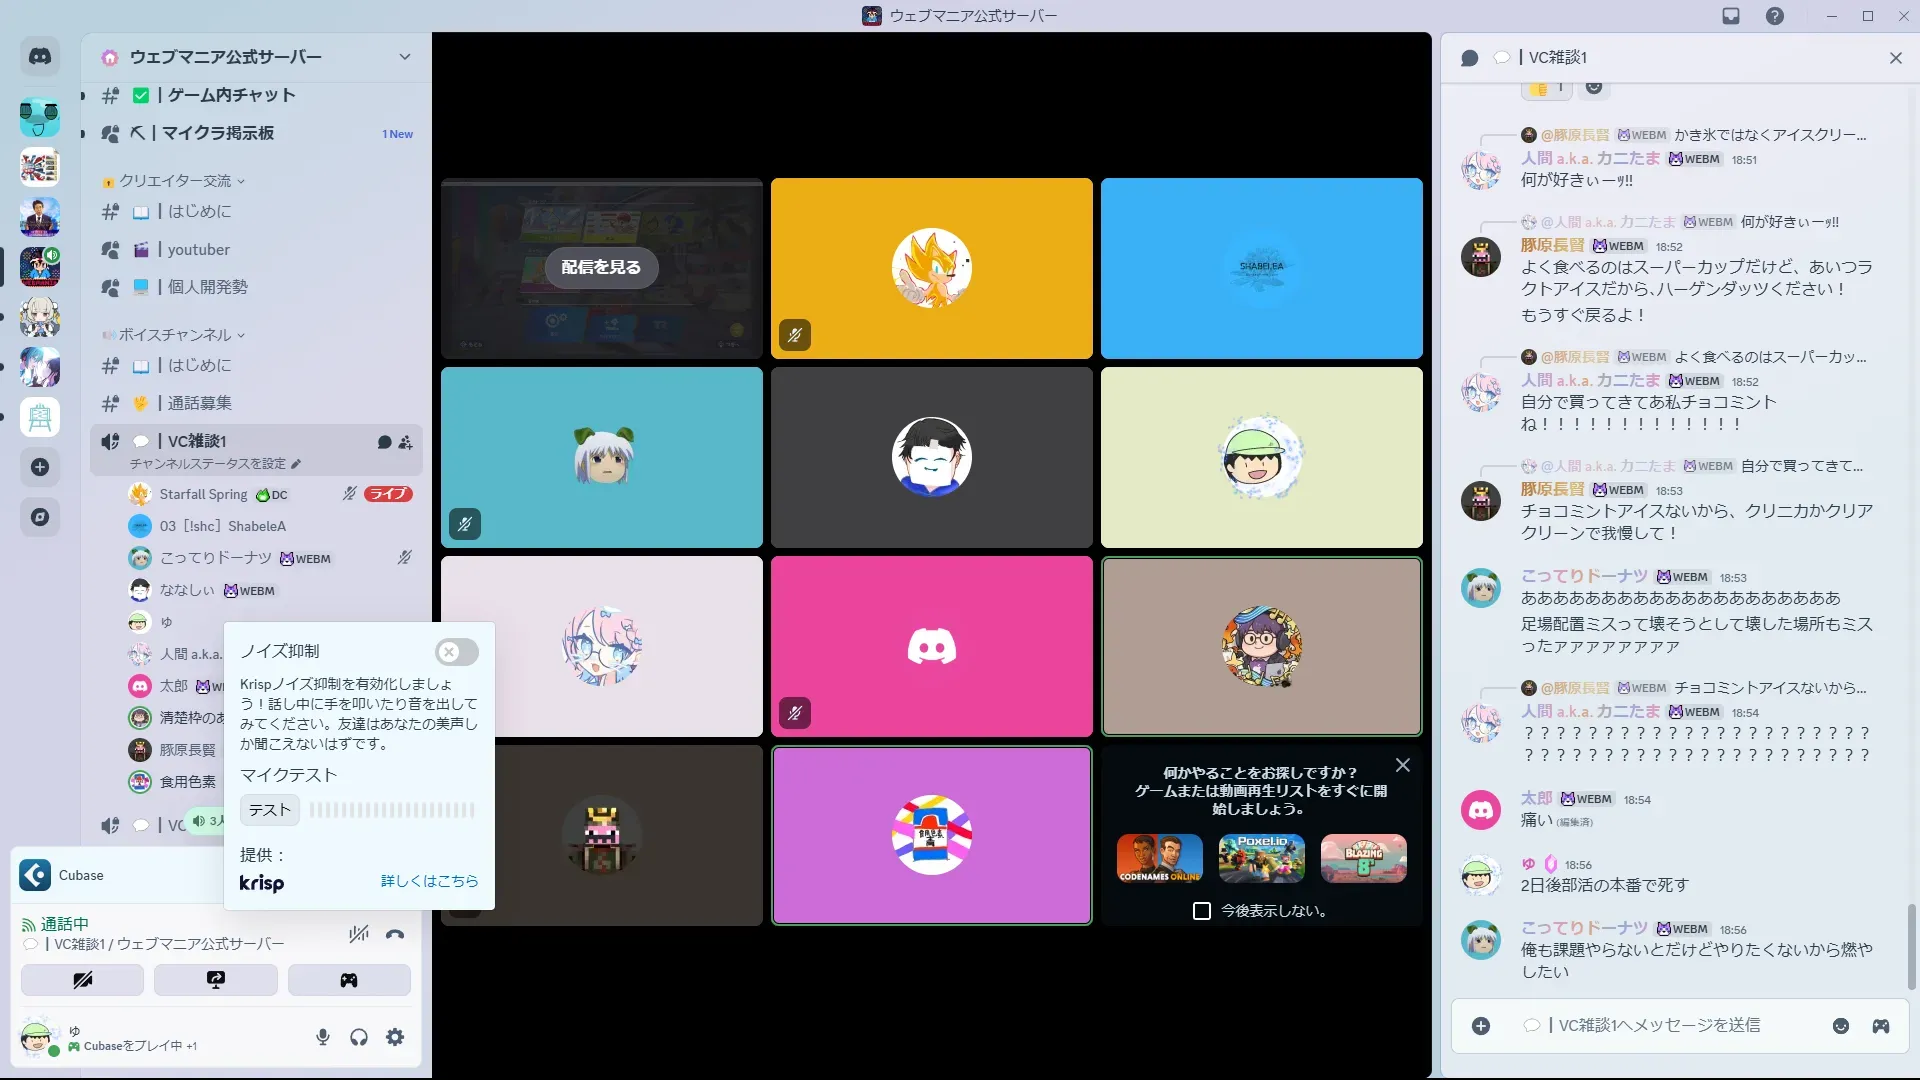
Task: Select the 通話募集 channel
Action: [x=200, y=403]
